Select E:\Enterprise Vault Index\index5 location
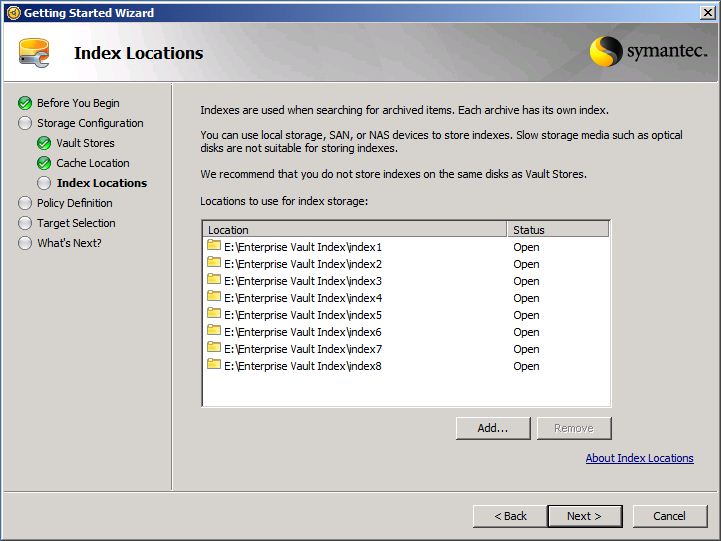This screenshot has height=541, width=721. coord(303,315)
